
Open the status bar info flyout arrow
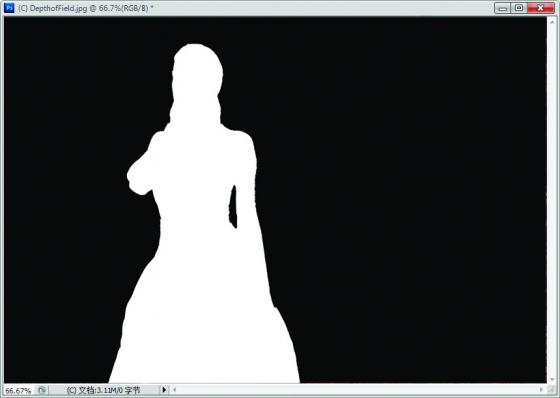point(164,390)
